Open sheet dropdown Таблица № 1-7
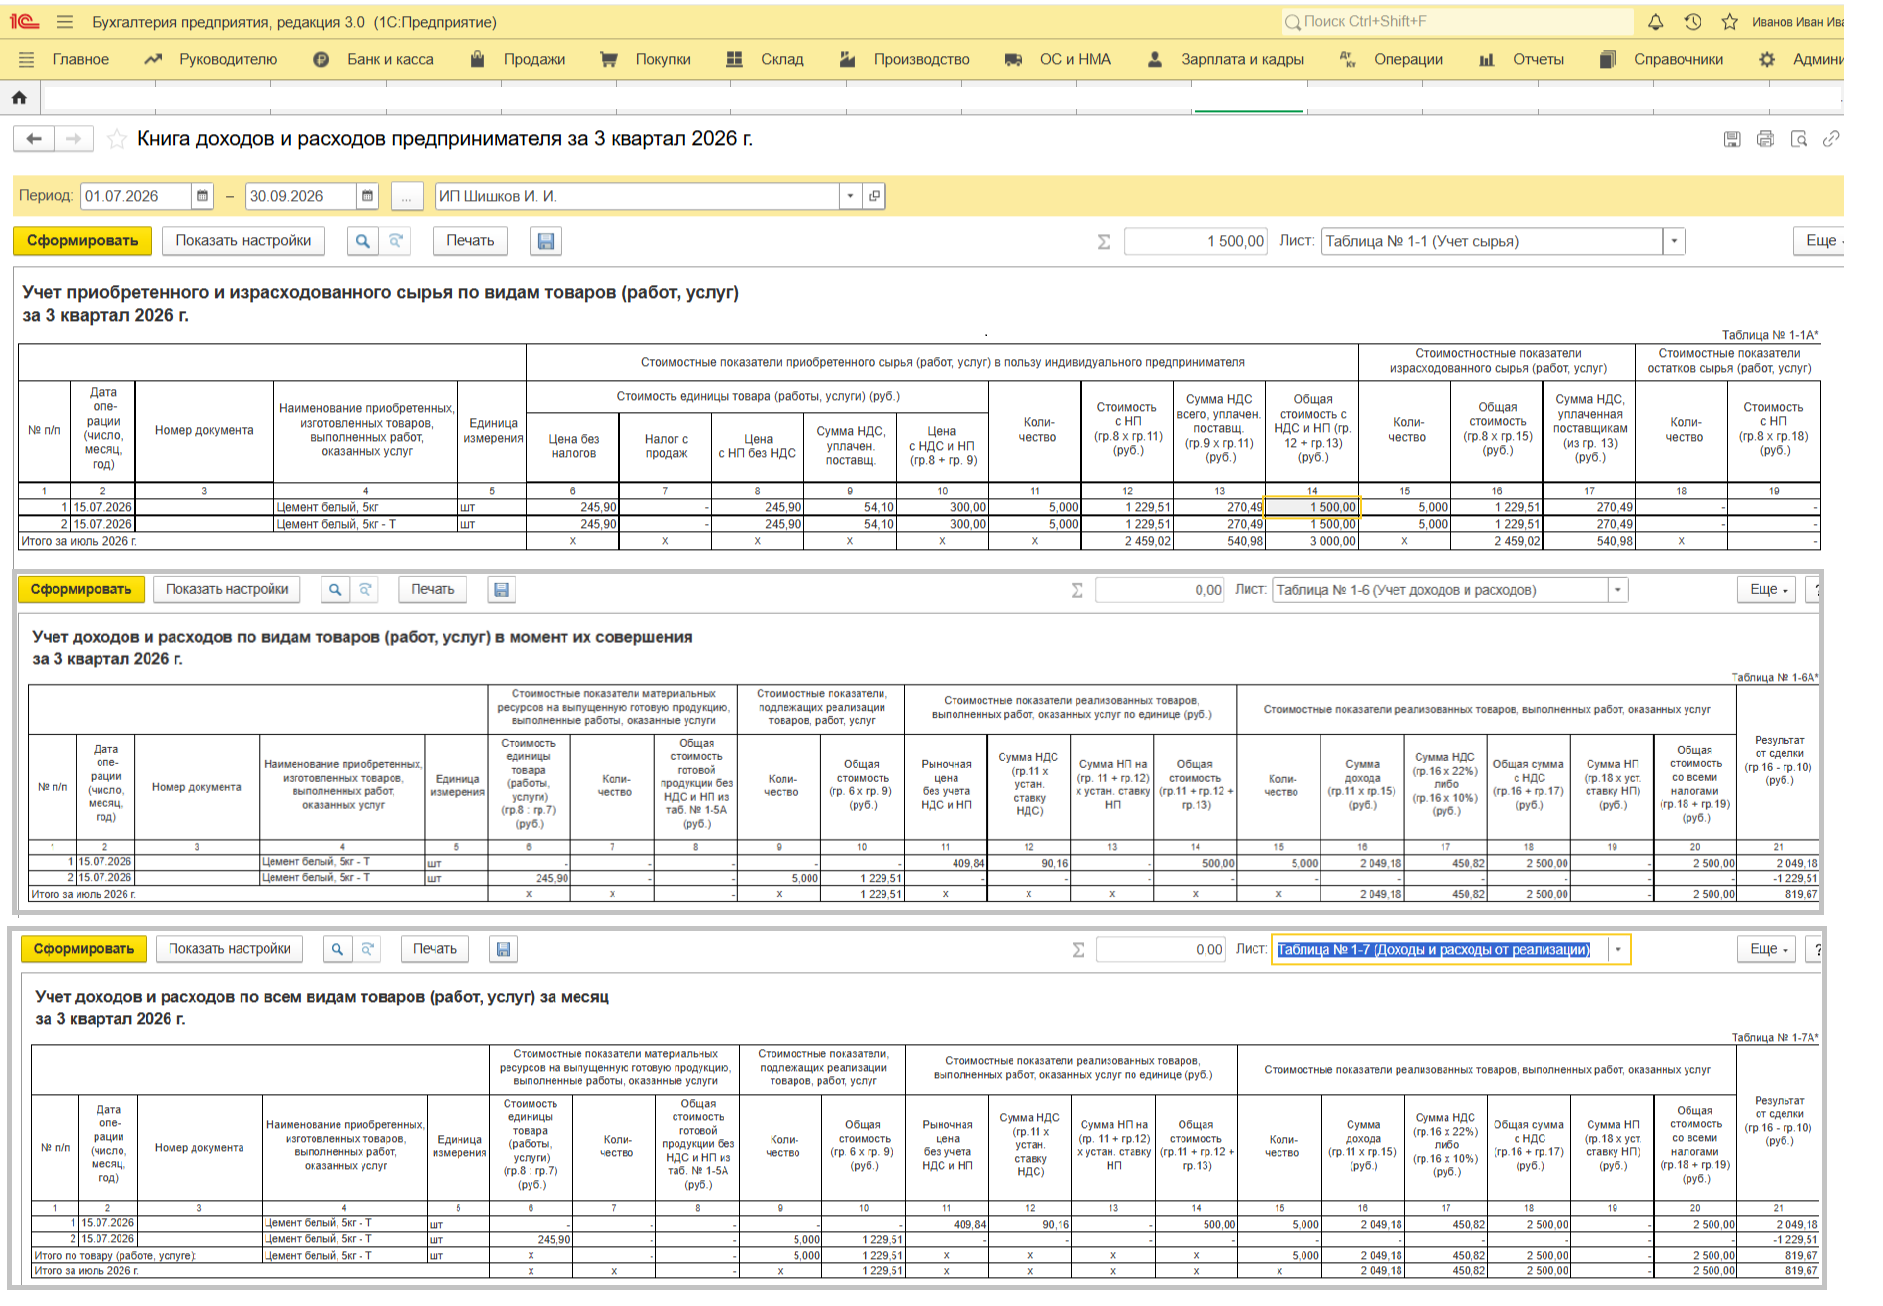 pyautogui.click(x=1619, y=949)
